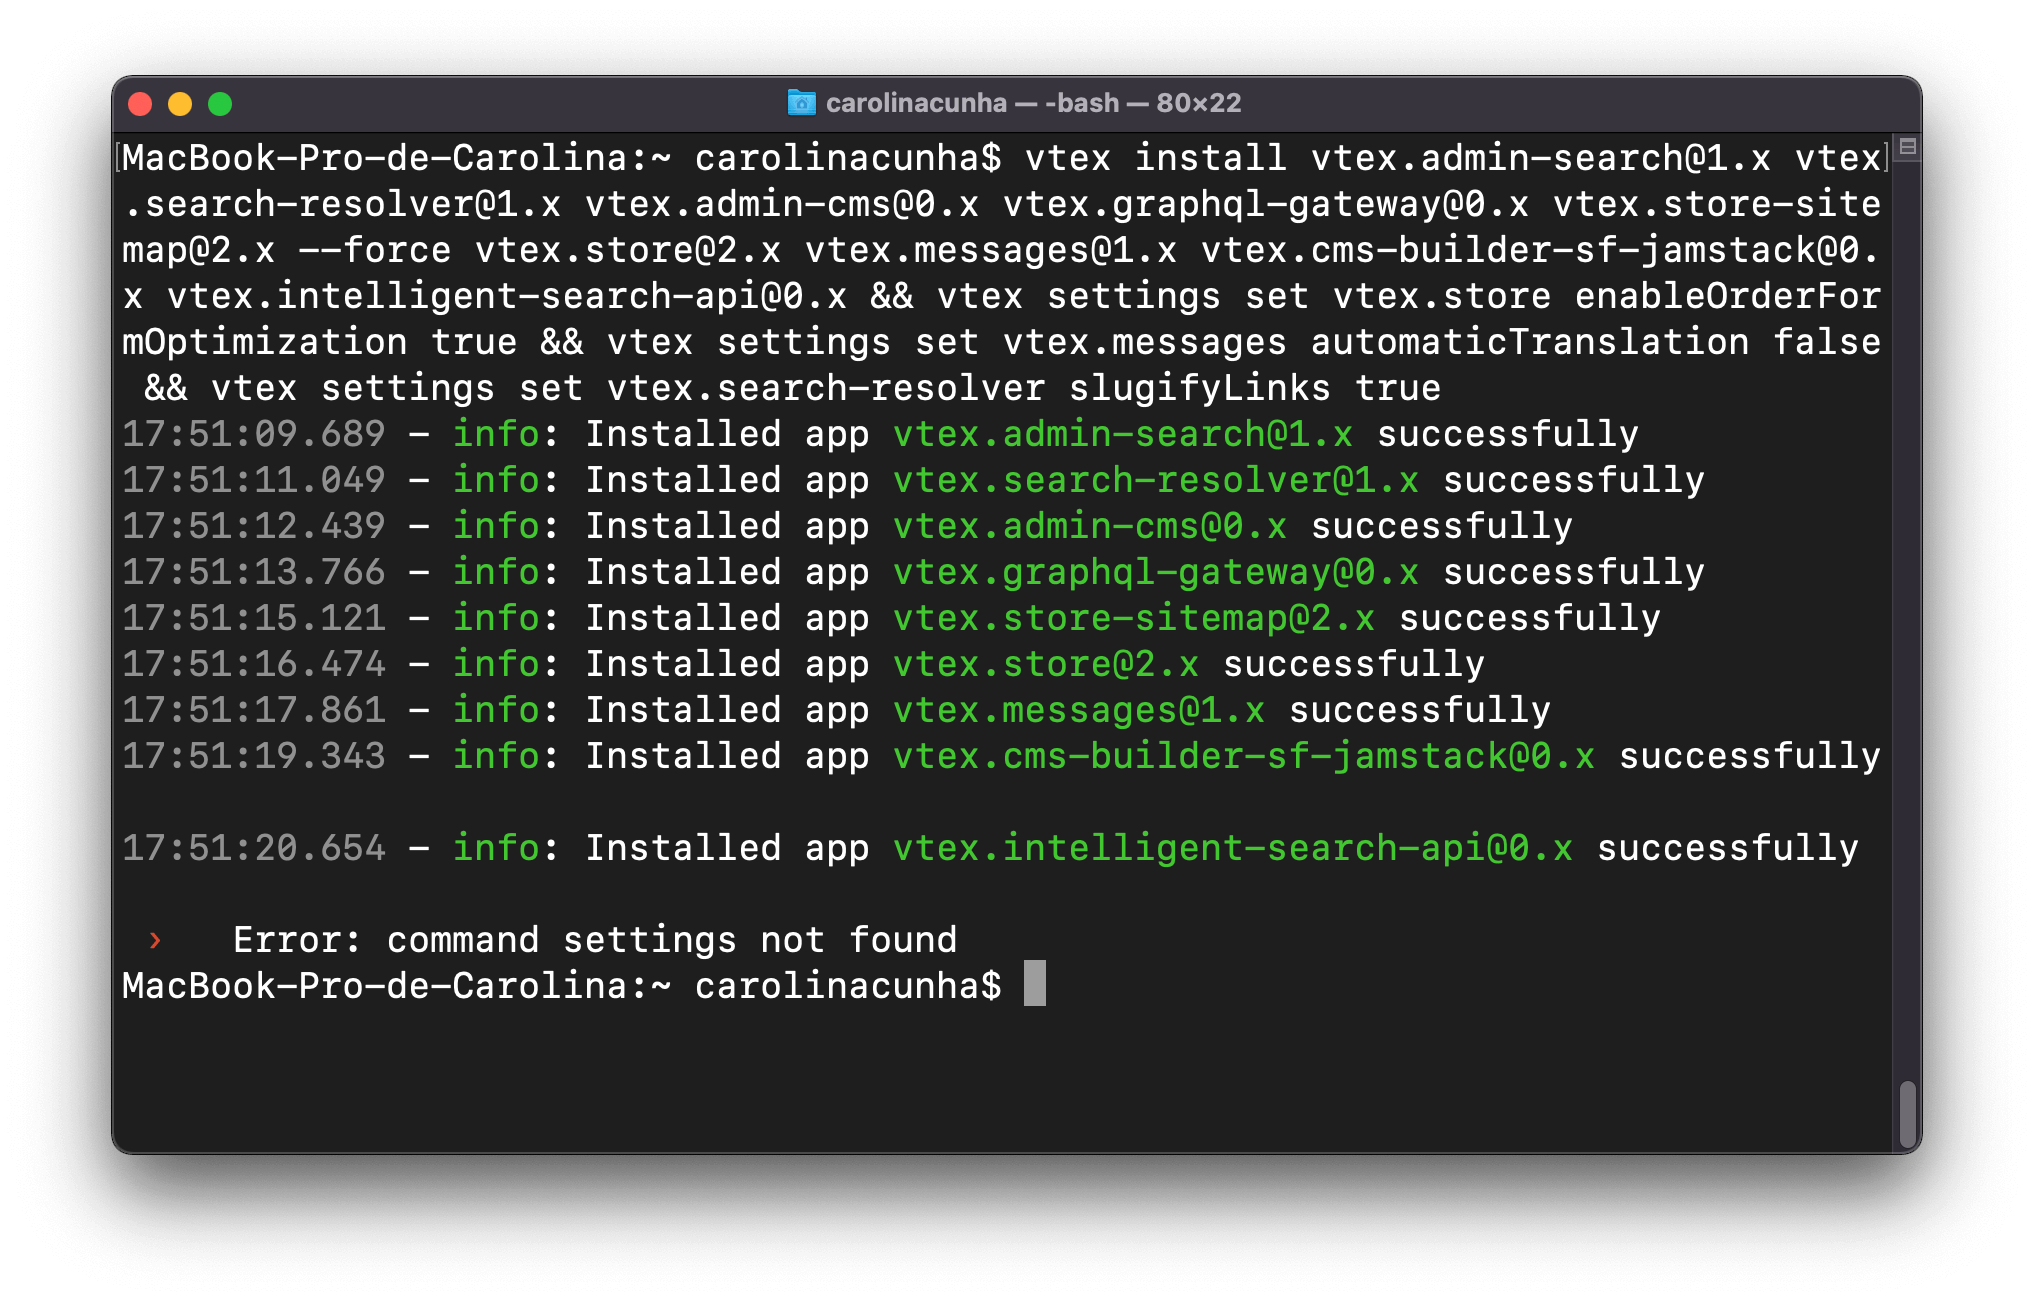Click 'vtex.intelligent-search-api@0.x' in green output

[x=1233, y=848]
